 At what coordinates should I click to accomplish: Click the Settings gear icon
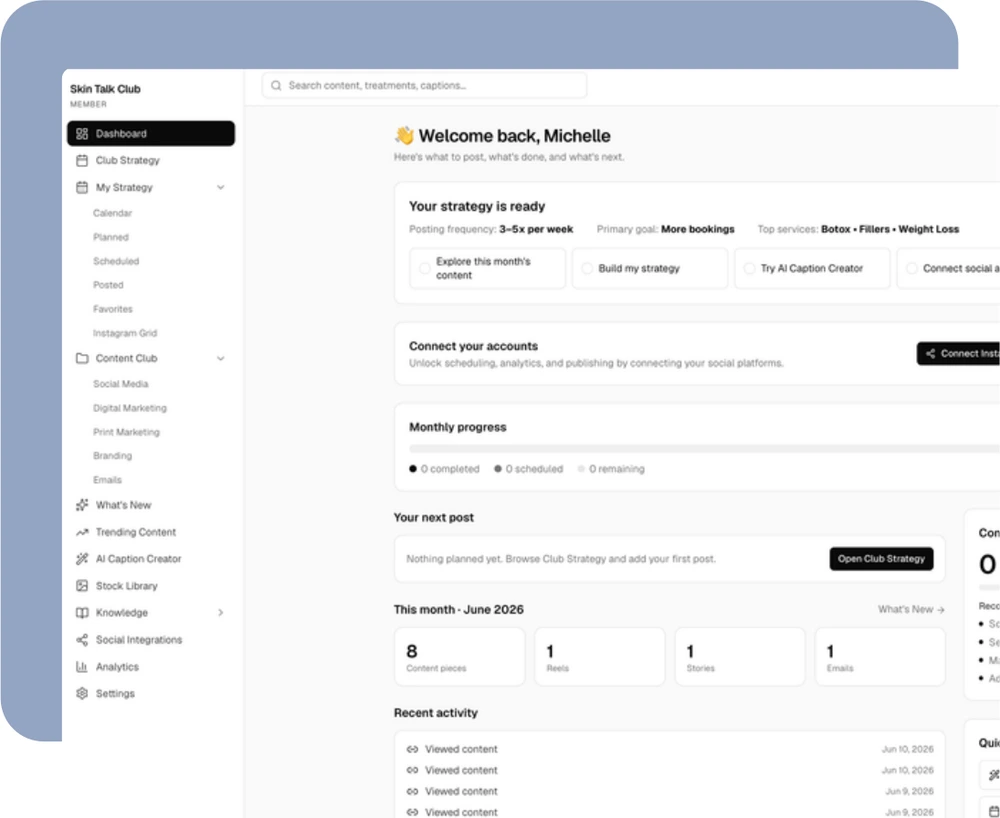pyautogui.click(x=82, y=693)
